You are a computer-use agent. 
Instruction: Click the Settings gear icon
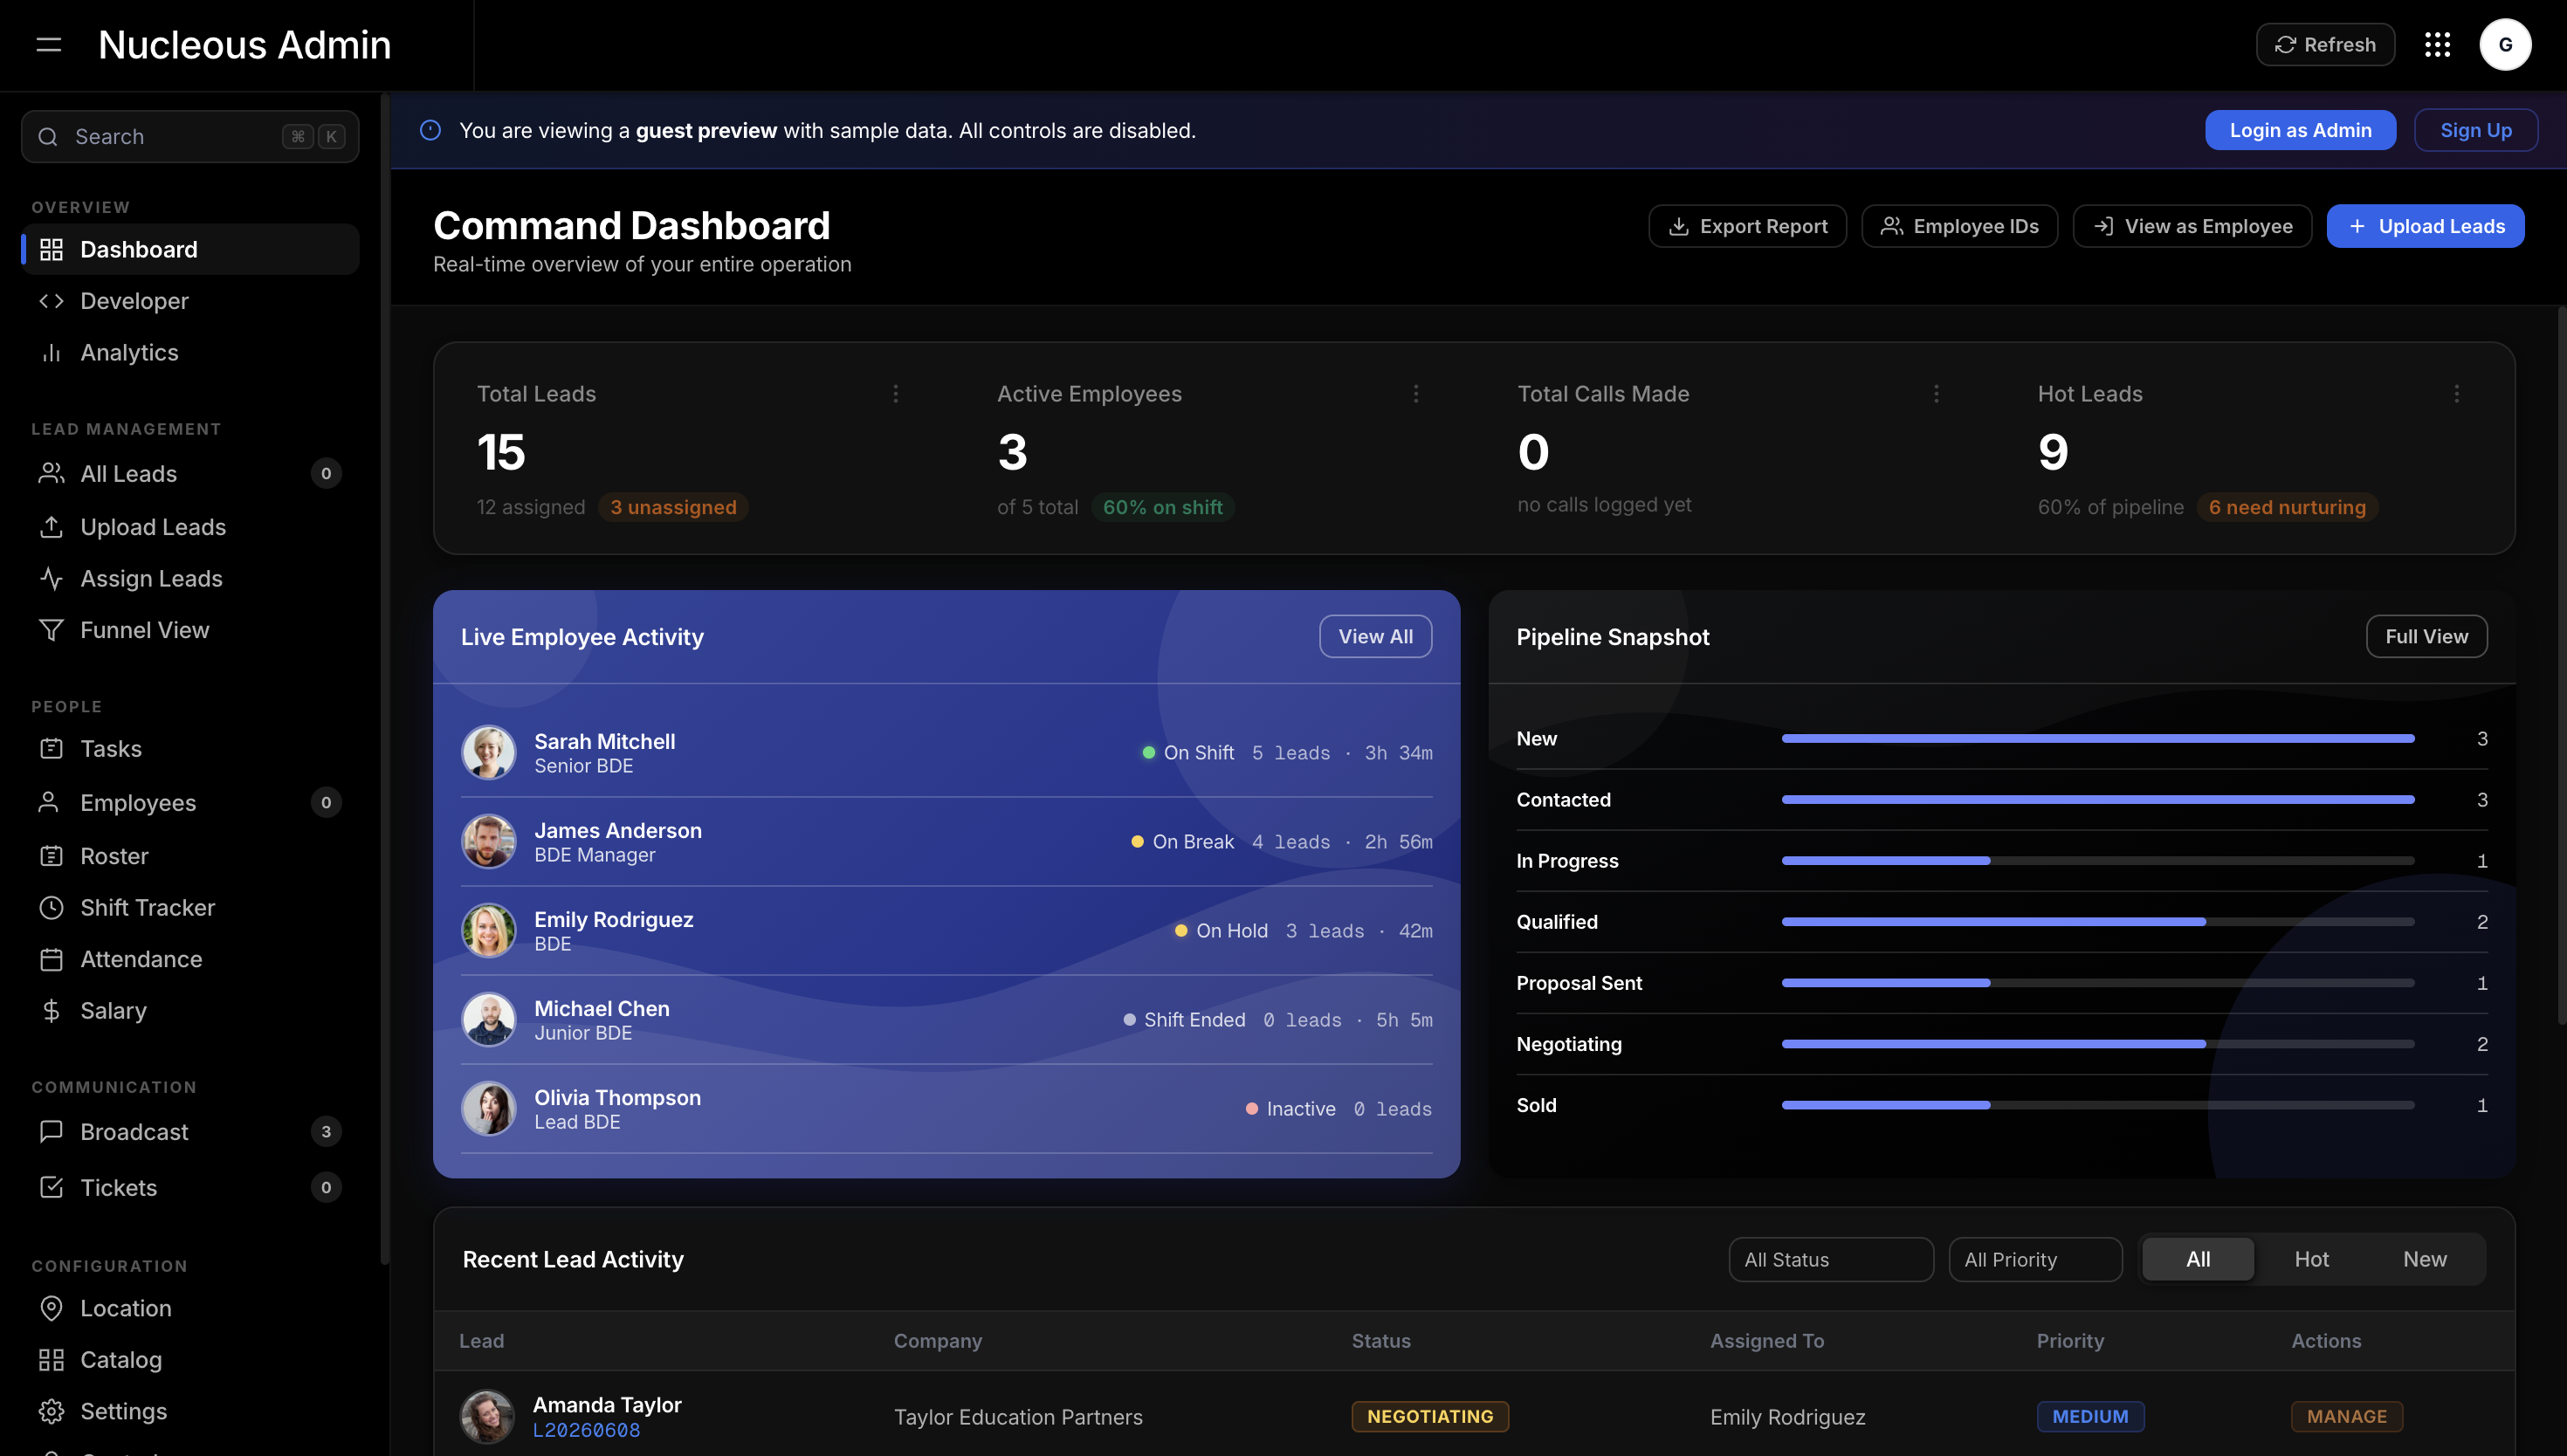tap(51, 1412)
